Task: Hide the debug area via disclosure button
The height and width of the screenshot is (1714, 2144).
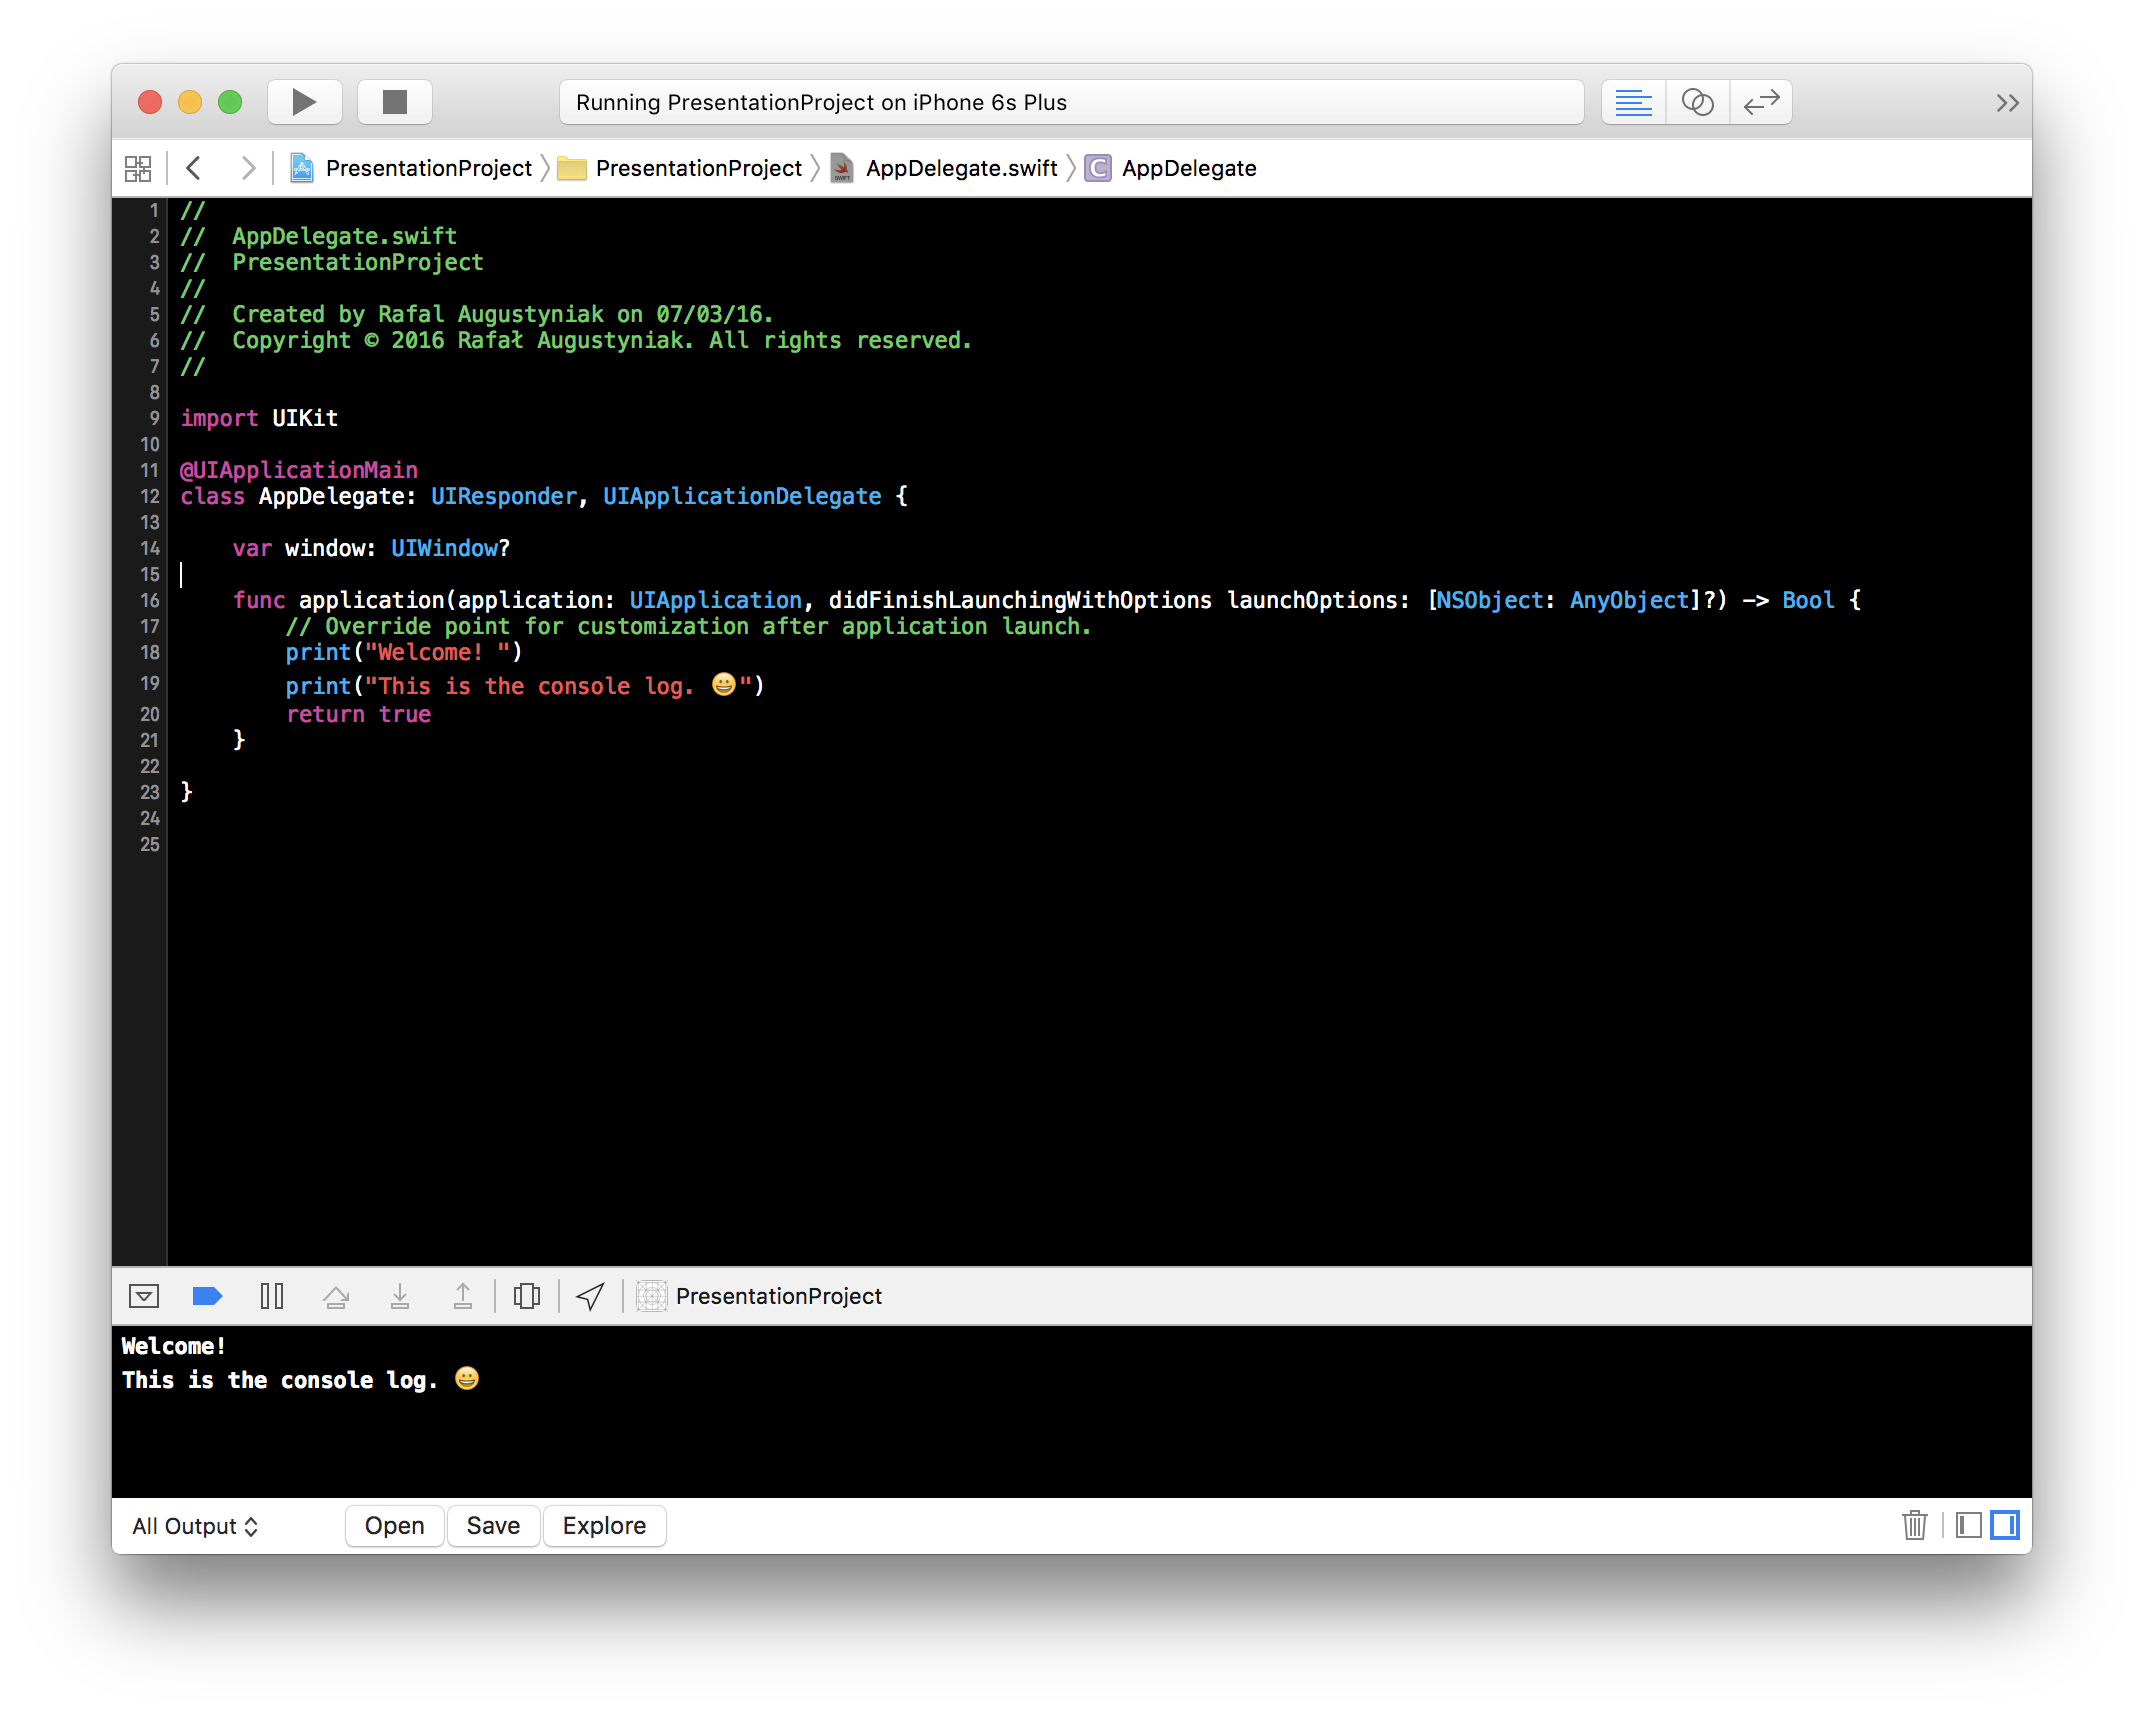Action: click(x=144, y=1296)
